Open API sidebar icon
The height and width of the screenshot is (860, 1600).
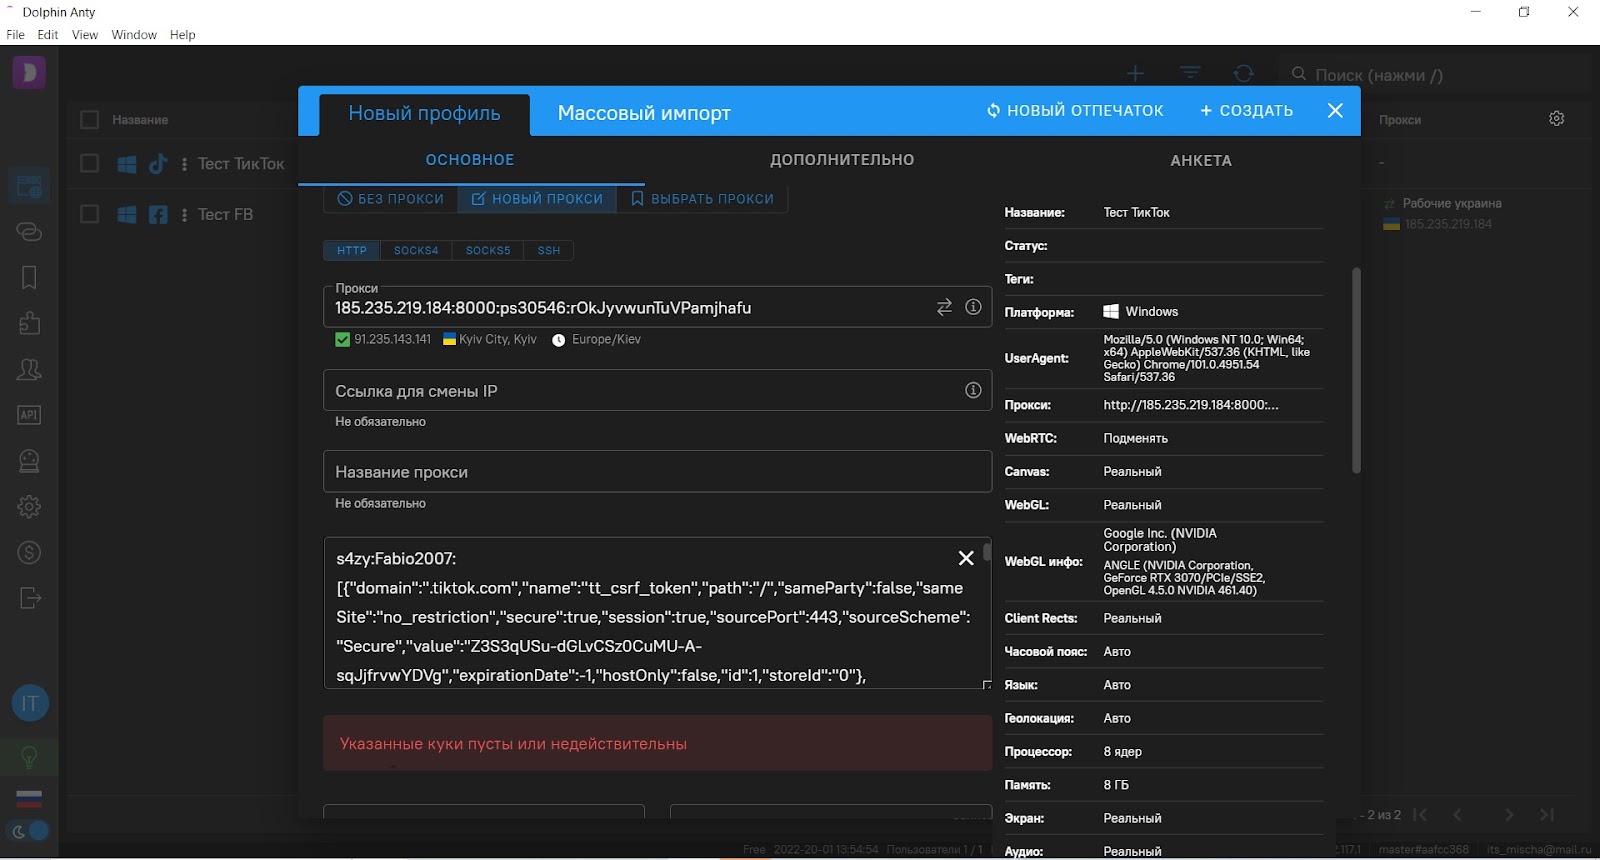pos(29,415)
